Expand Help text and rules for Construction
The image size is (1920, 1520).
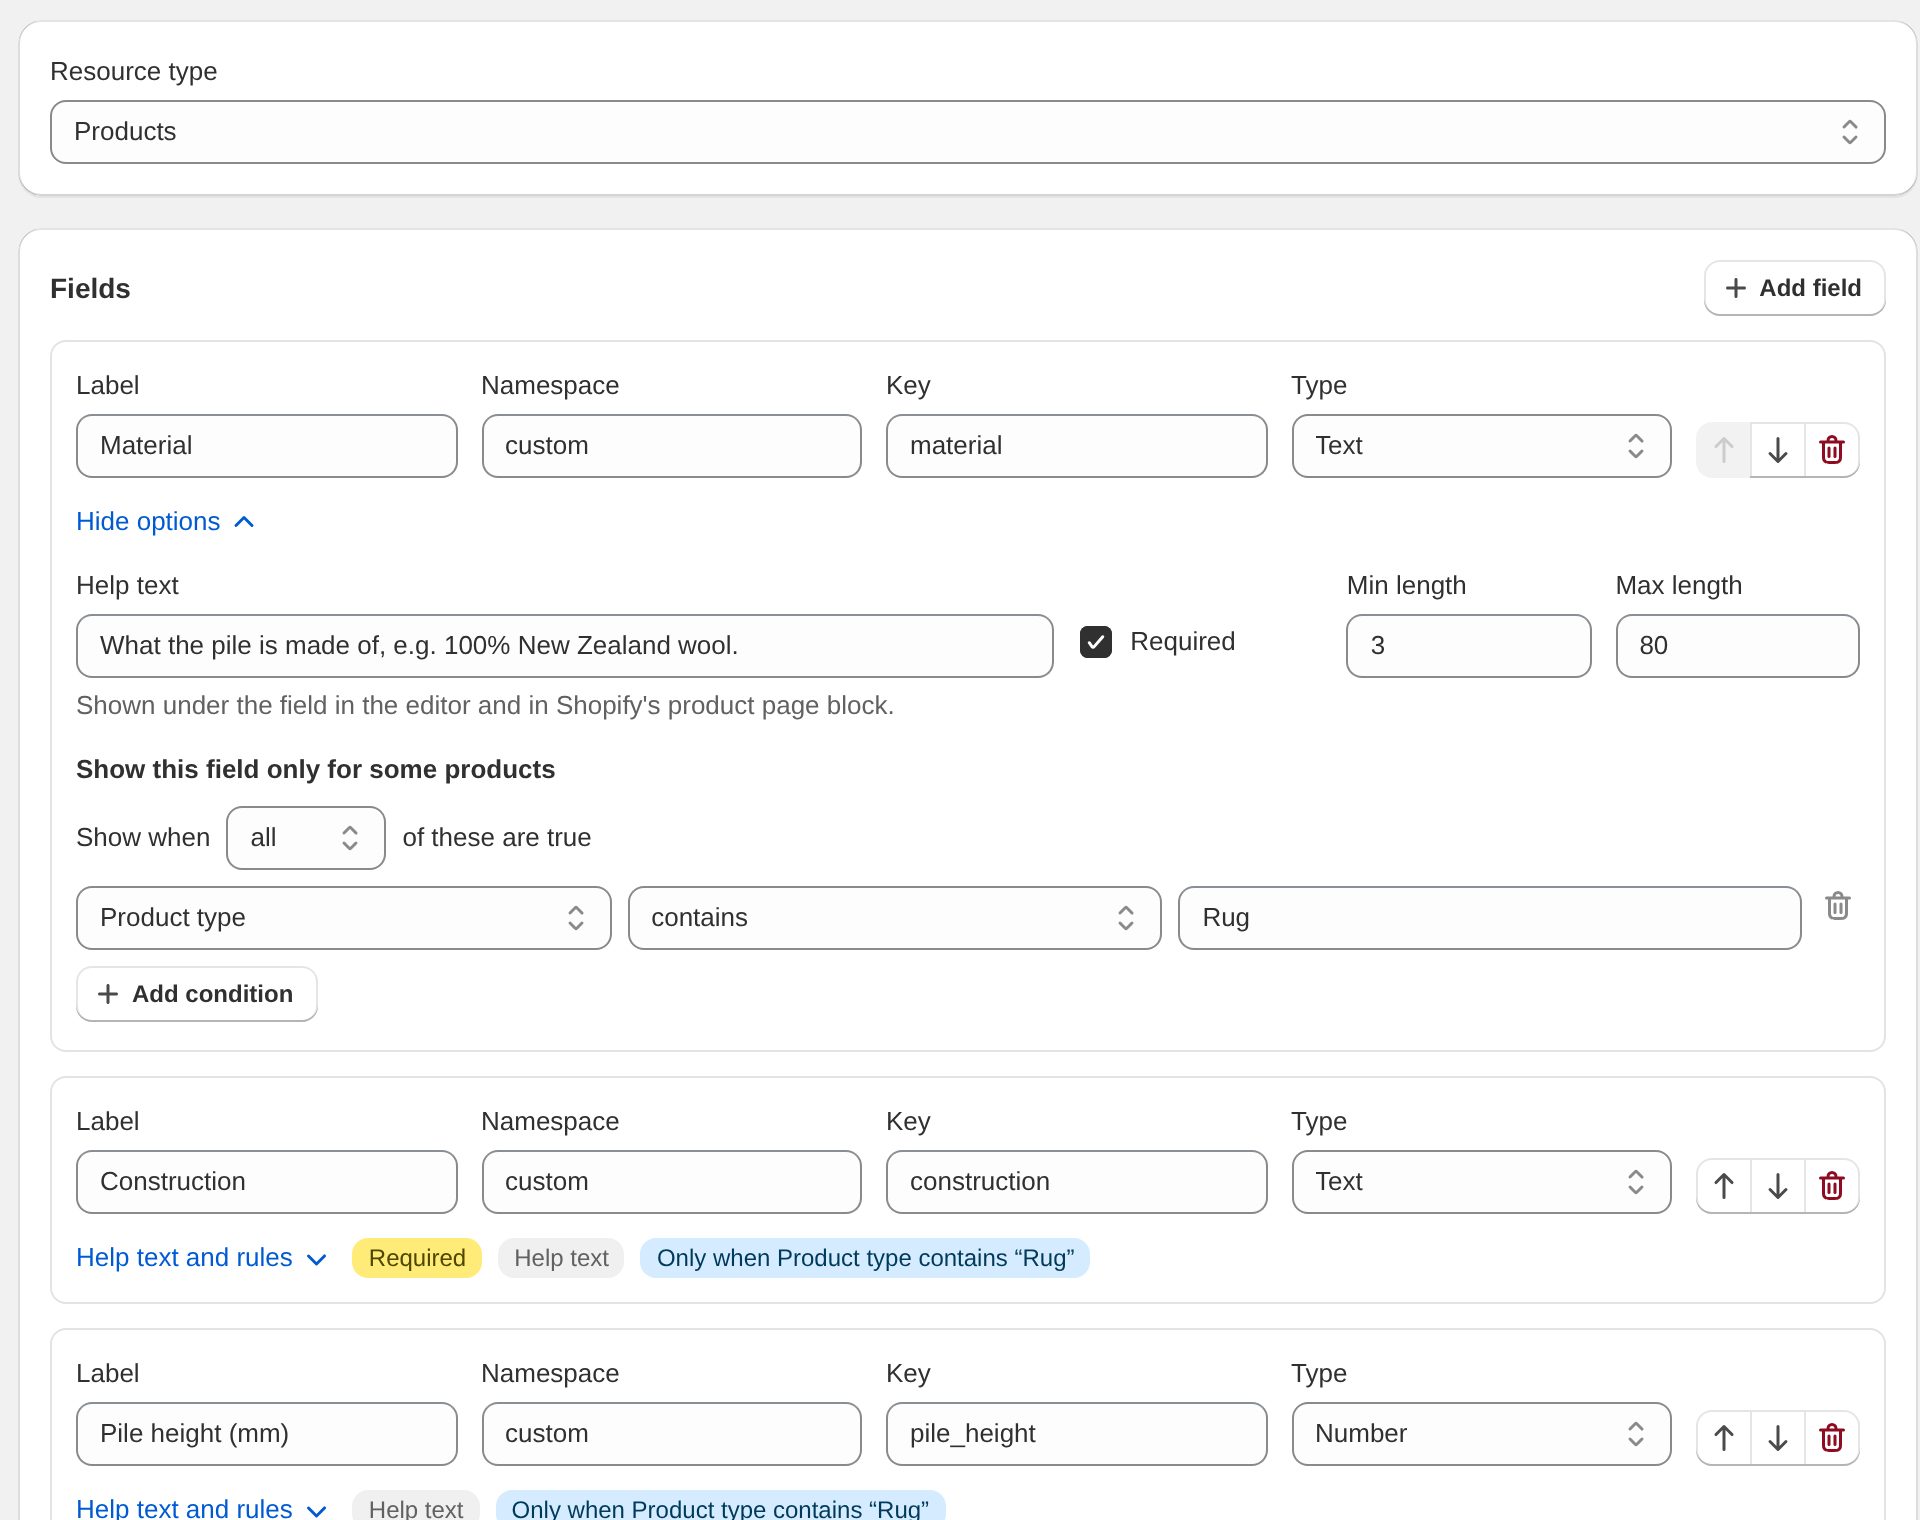(202, 1258)
